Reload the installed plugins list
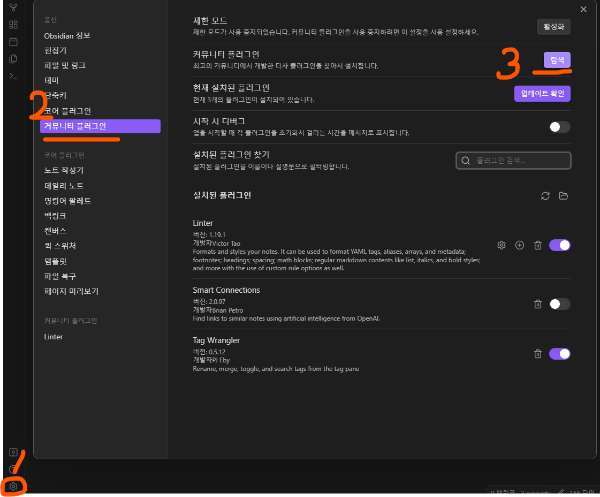The image size is (600, 497). pos(545,196)
